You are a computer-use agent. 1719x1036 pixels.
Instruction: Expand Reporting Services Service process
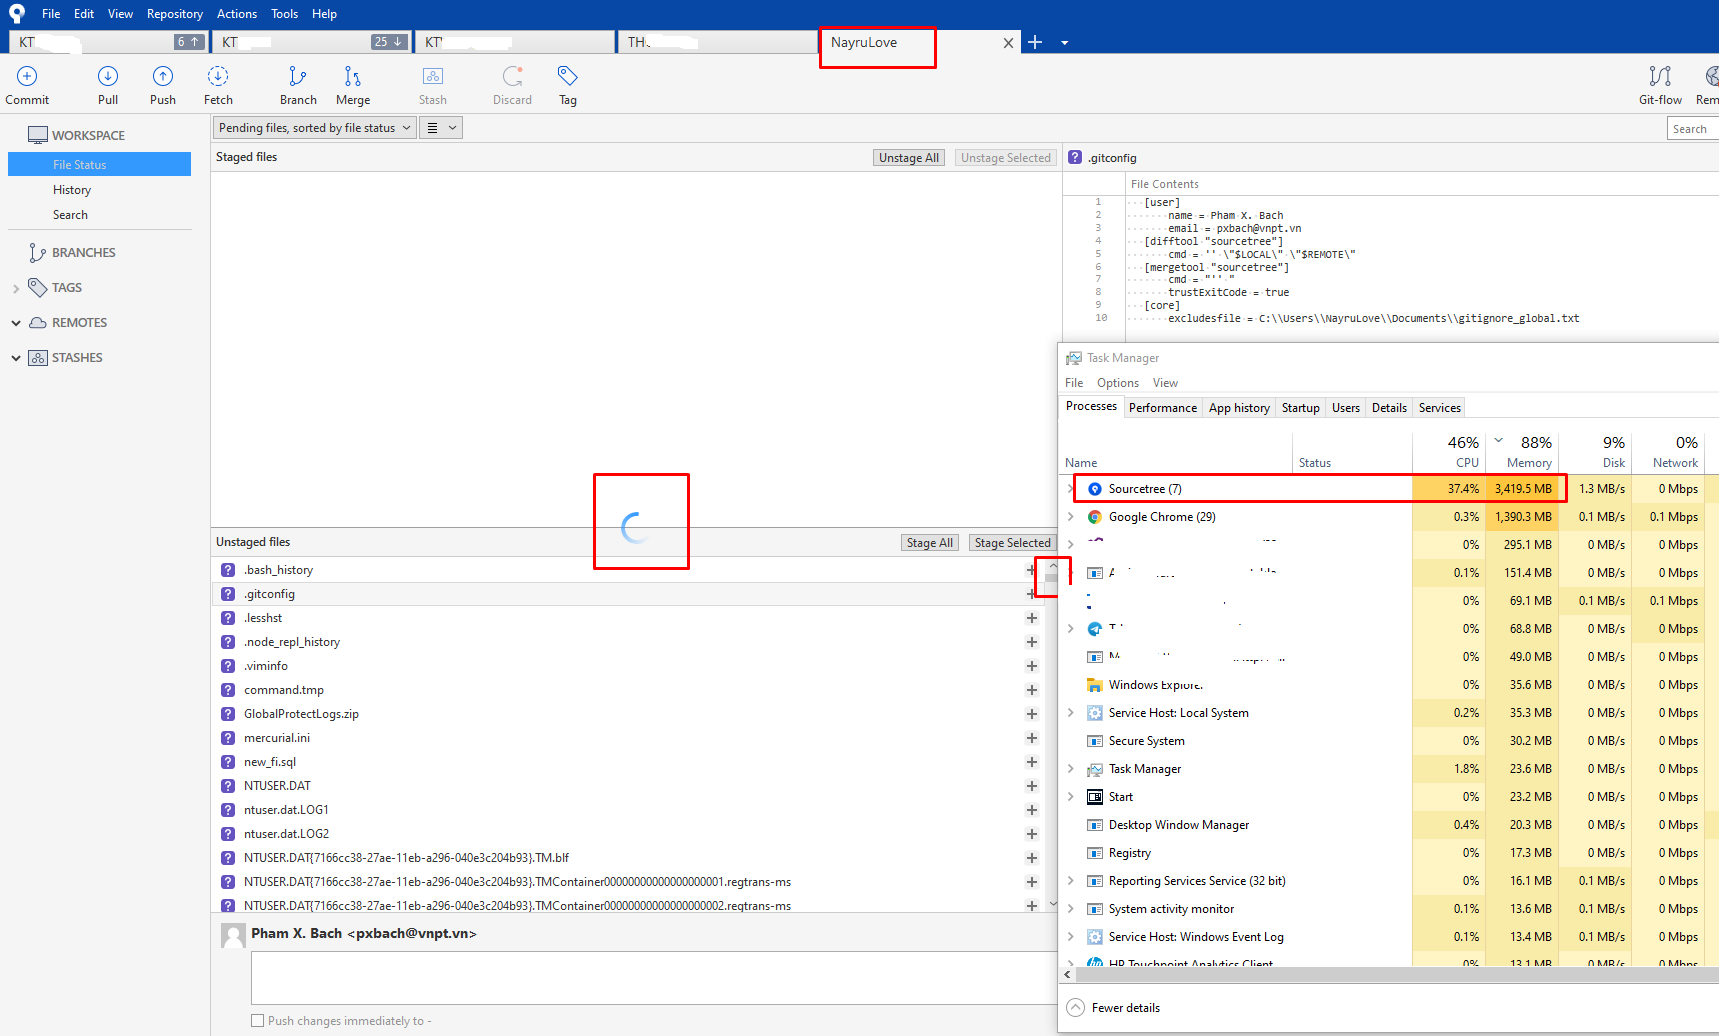pyautogui.click(x=1071, y=881)
